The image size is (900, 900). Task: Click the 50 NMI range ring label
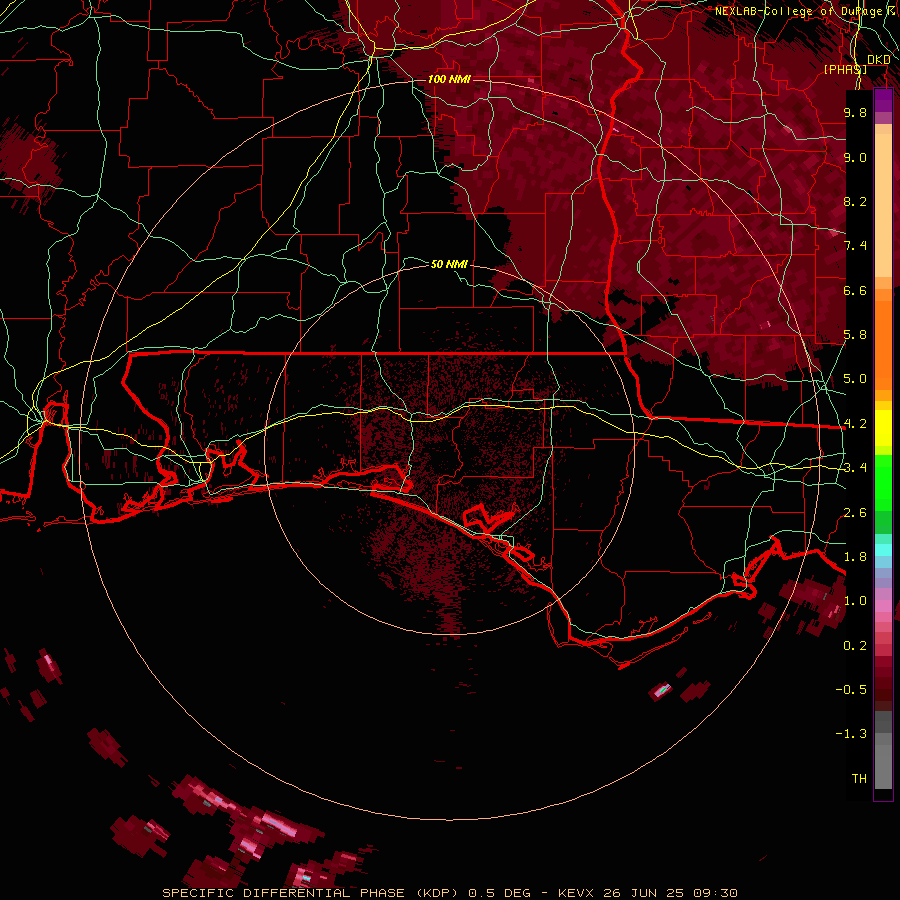pos(449,264)
